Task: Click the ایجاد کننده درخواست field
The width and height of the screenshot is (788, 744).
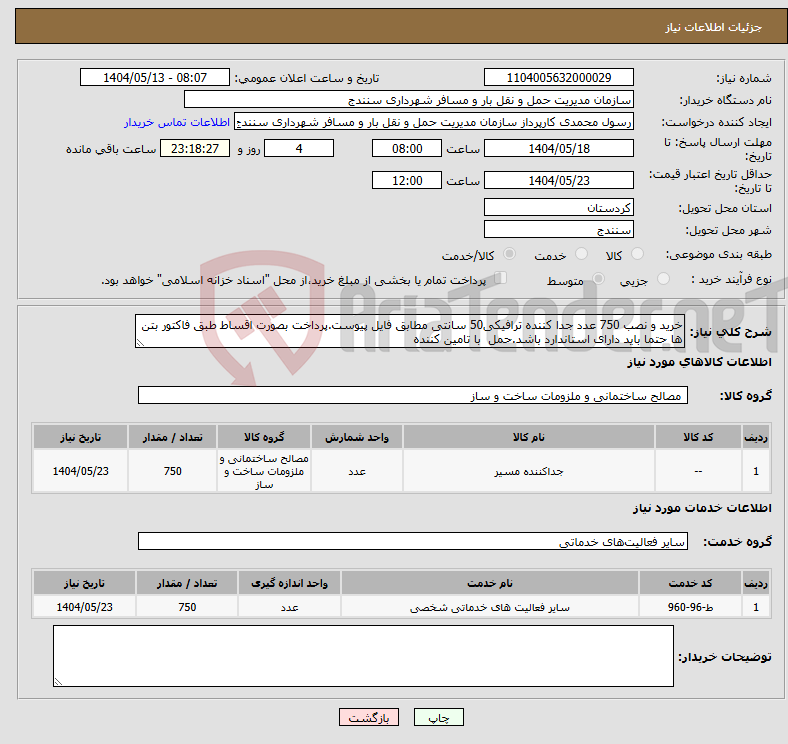Action: click(434, 122)
